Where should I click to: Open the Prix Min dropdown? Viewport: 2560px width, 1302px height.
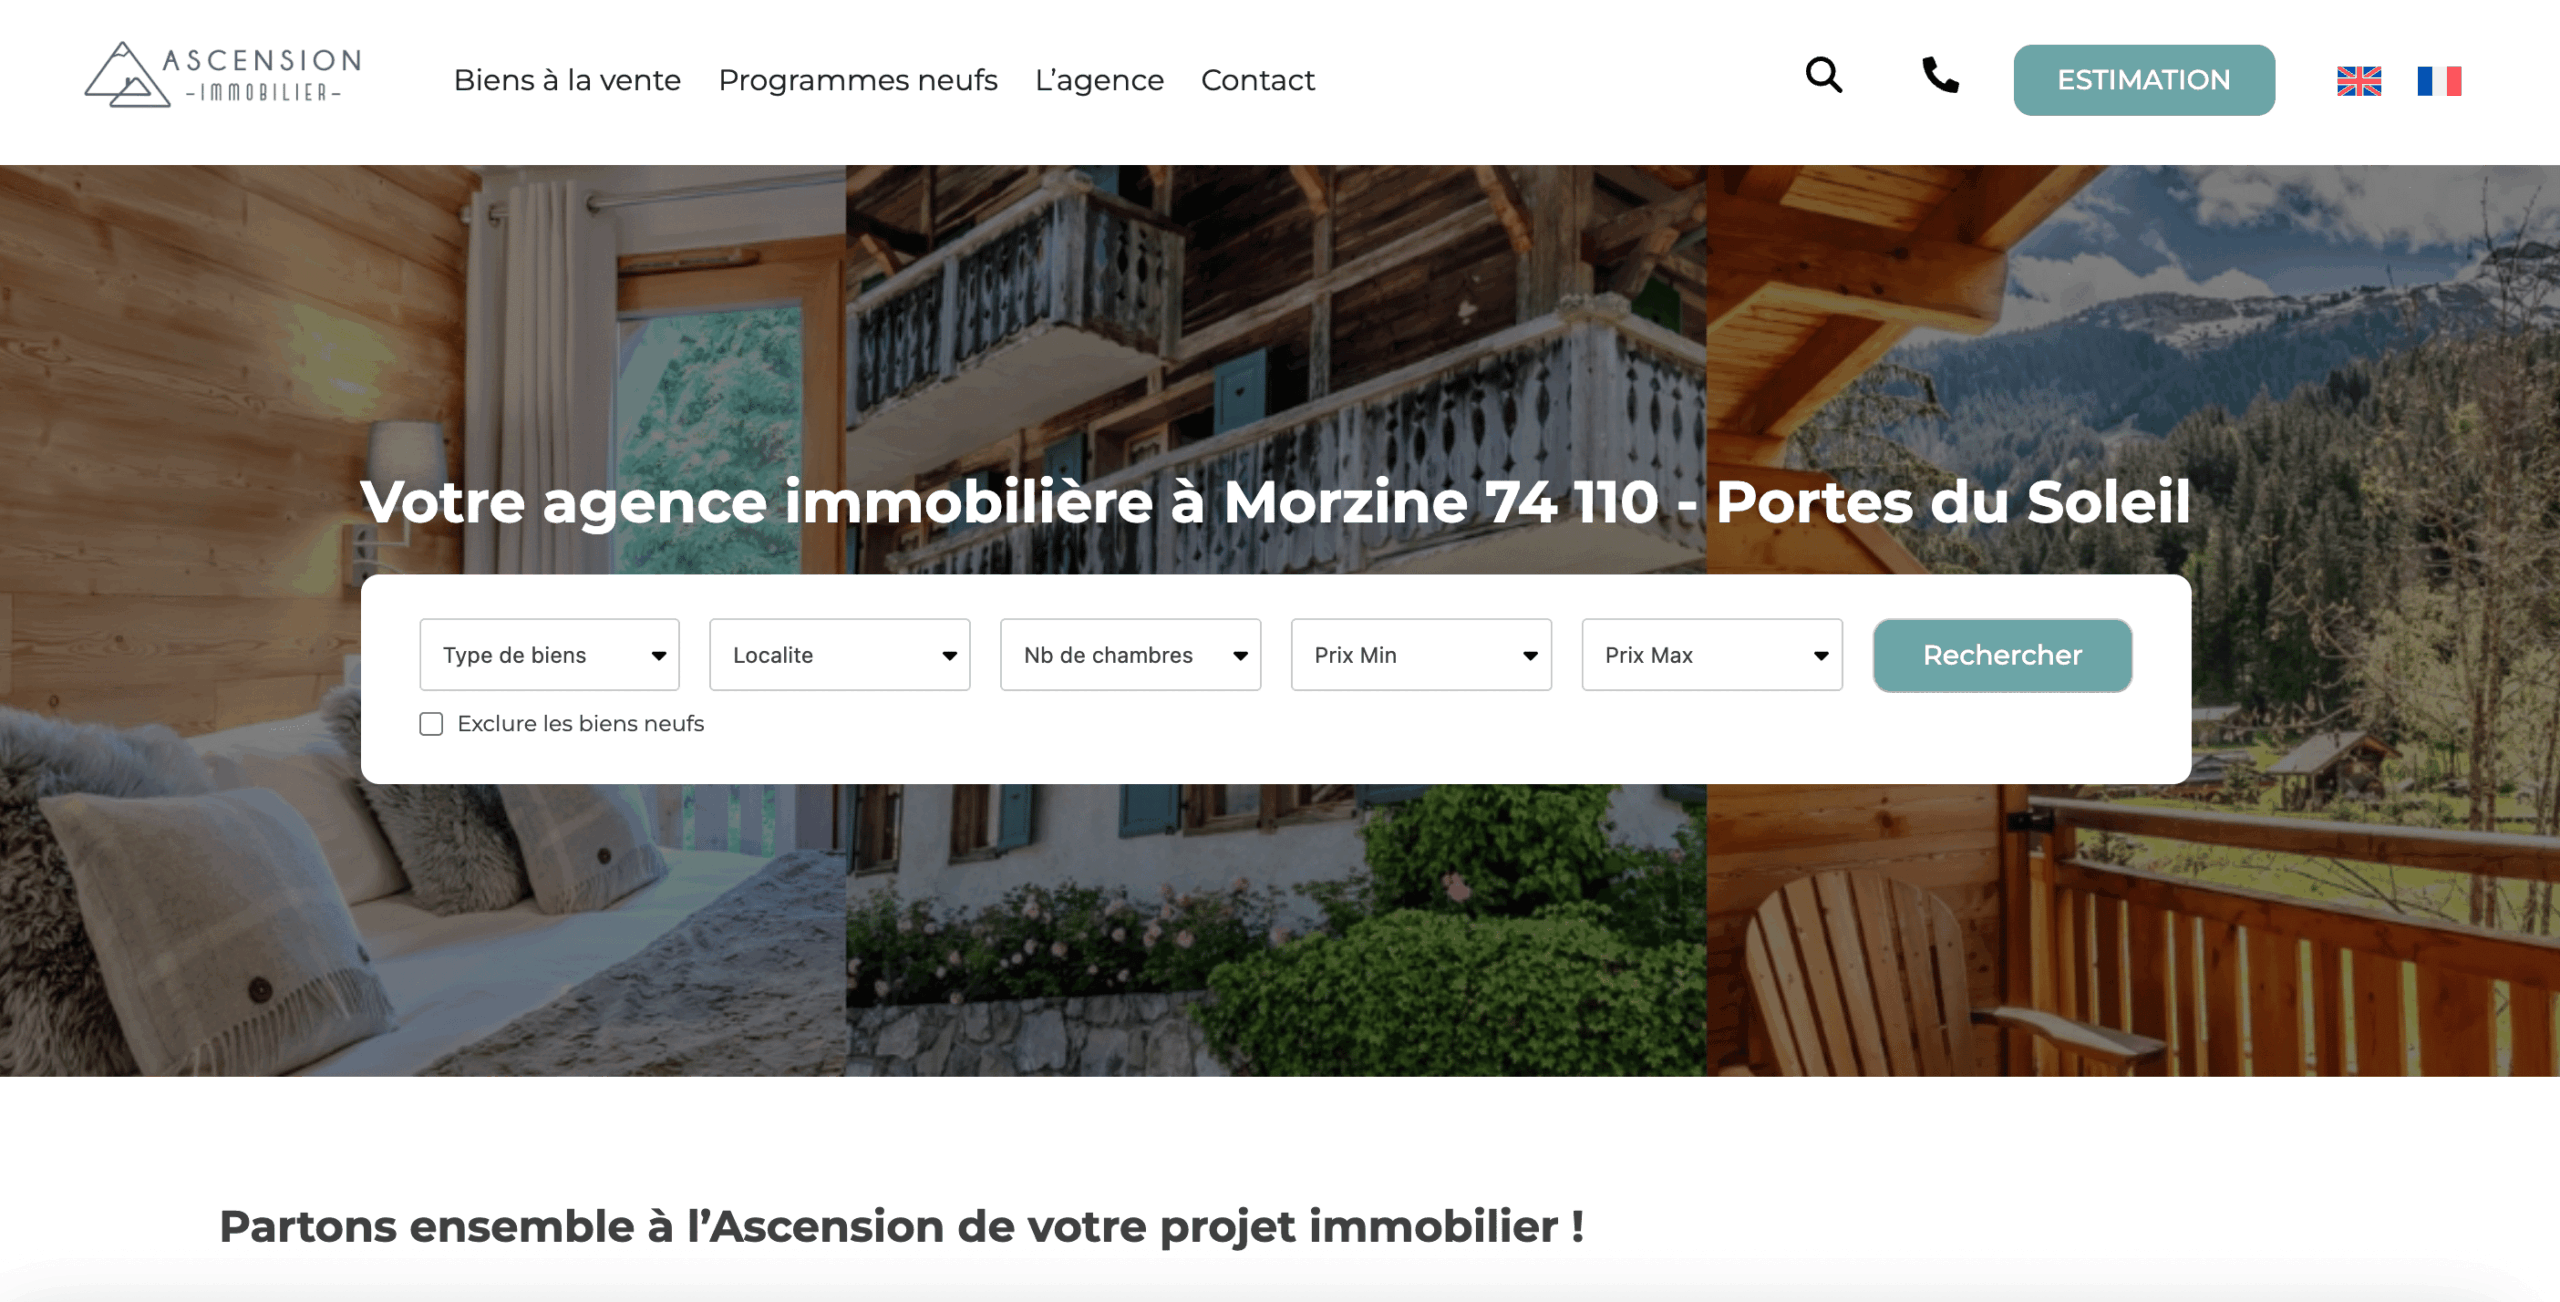click(x=1421, y=655)
